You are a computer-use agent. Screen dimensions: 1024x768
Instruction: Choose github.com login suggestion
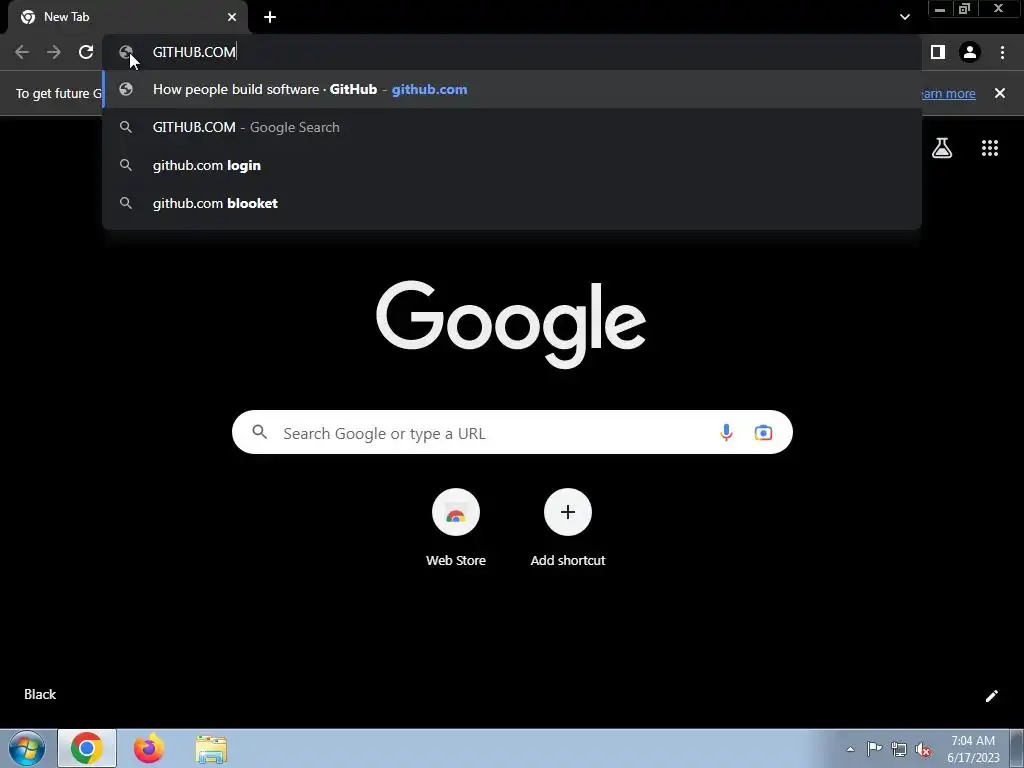pyautogui.click(x=512, y=165)
